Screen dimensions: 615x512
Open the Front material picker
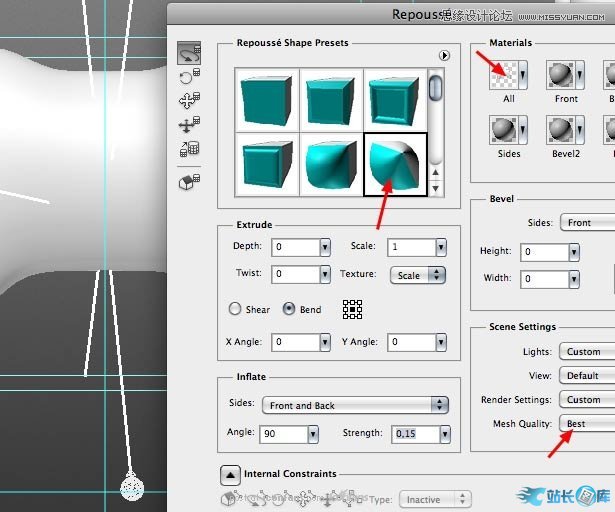(x=566, y=76)
